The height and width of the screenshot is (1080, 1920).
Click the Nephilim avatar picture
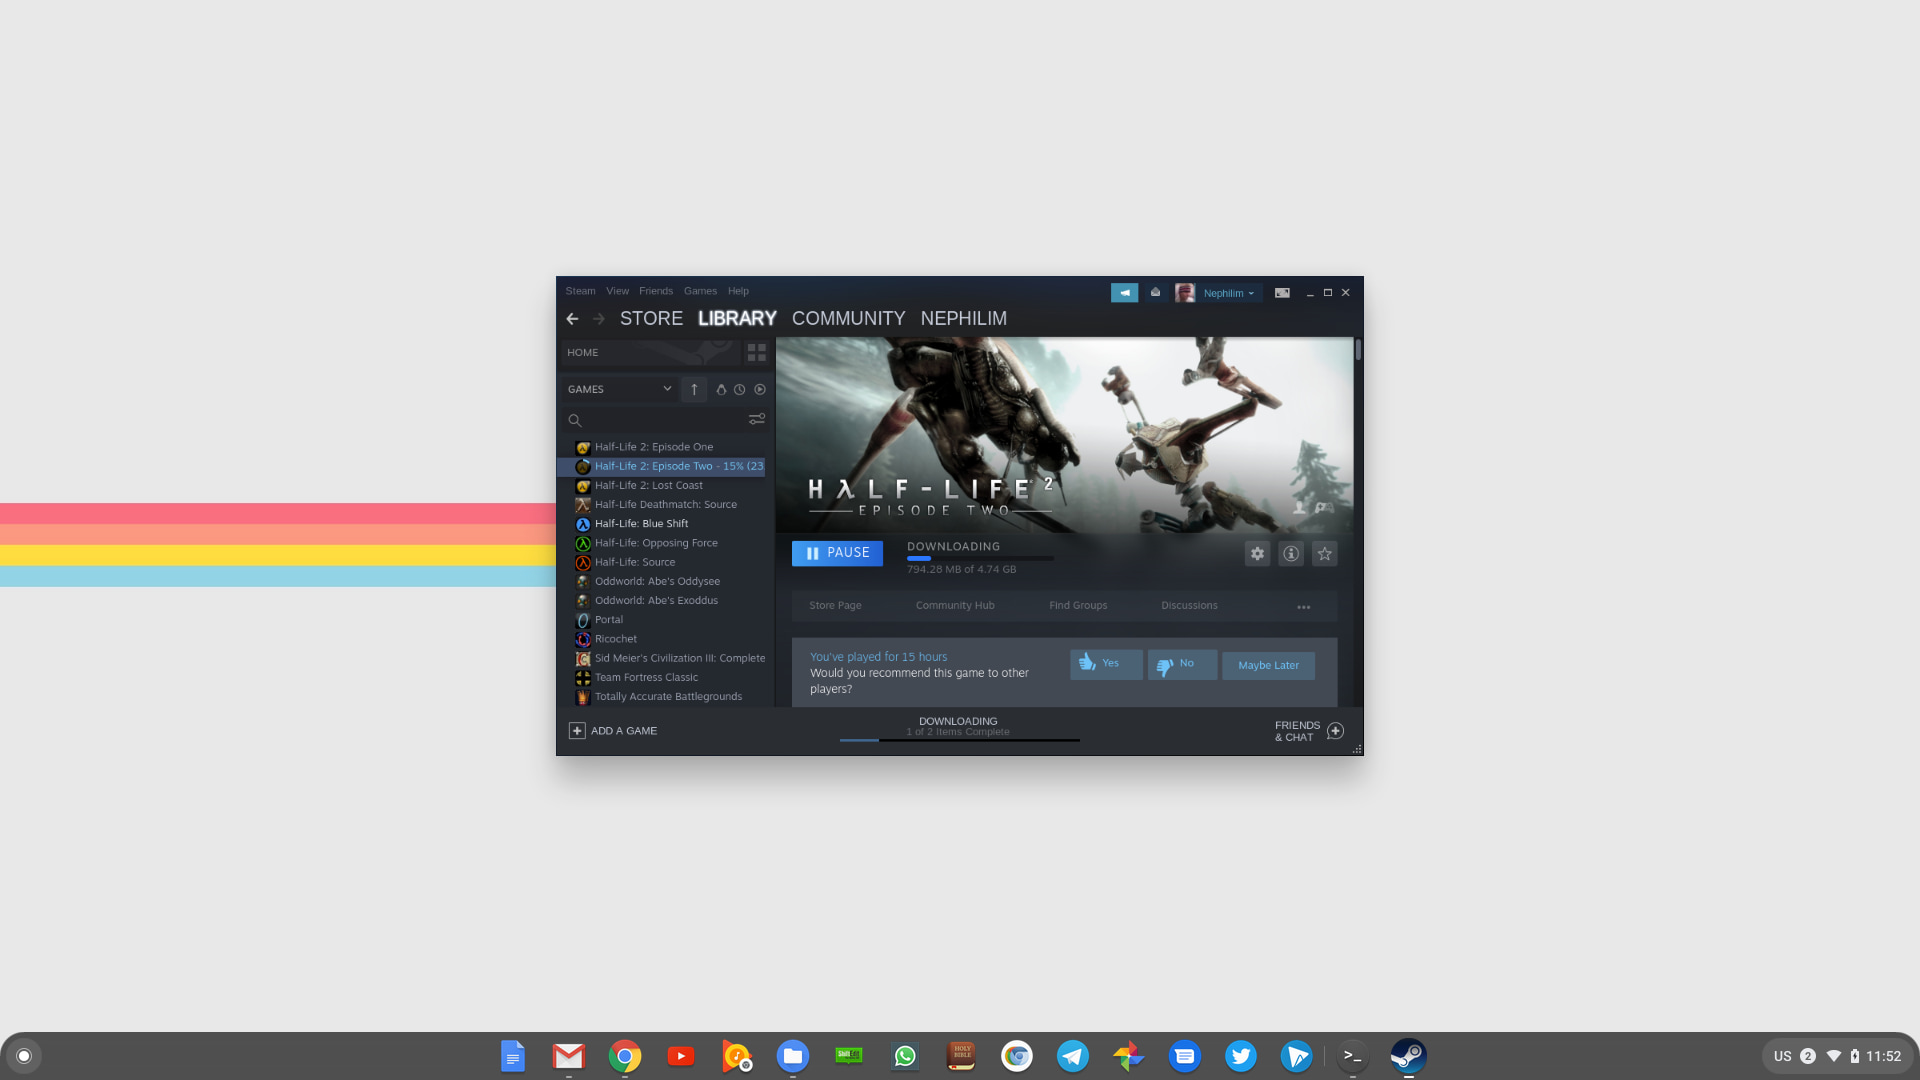coord(1185,293)
